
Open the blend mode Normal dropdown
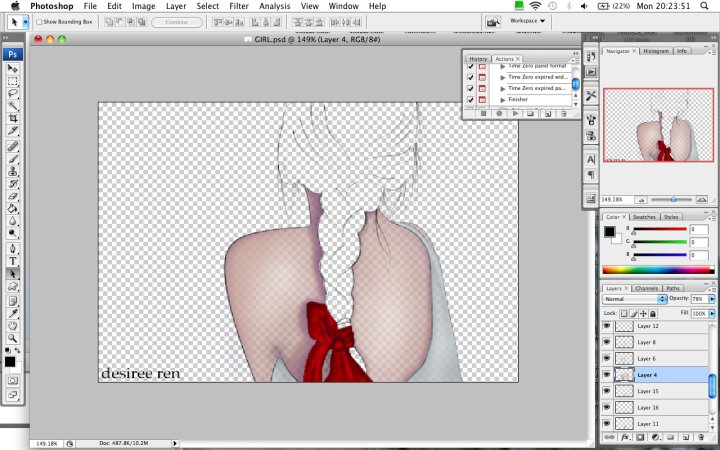coord(634,299)
